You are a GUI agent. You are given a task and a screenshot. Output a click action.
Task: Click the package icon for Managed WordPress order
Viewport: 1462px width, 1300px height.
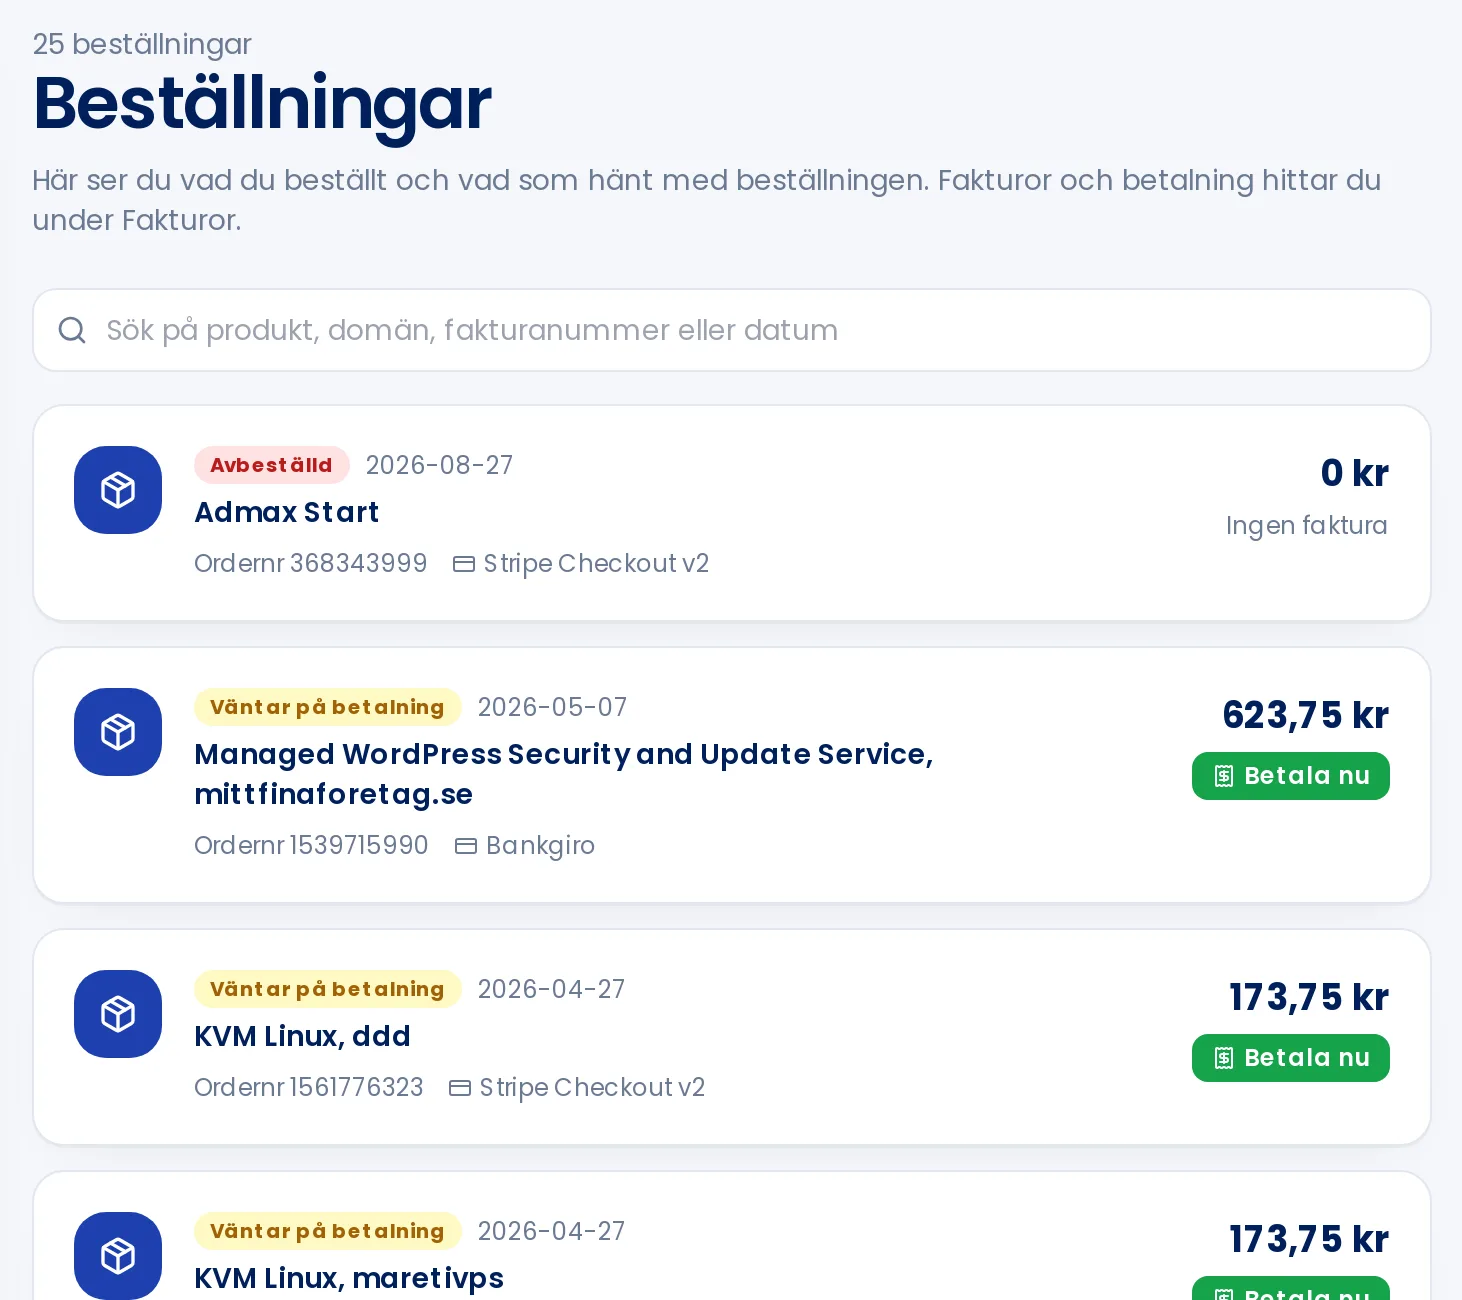118,732
